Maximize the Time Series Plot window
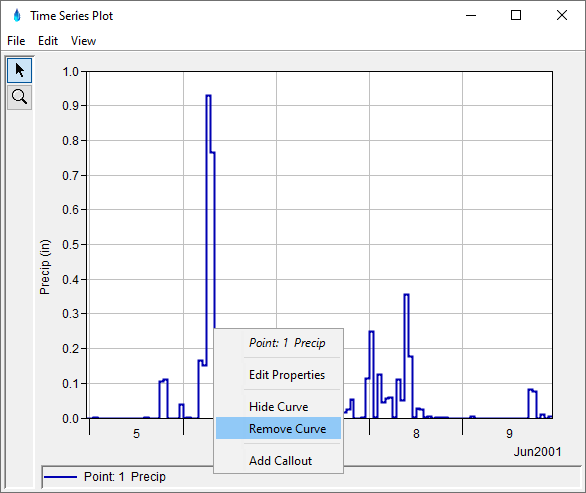586x493 pixels. tap(516, 15)
